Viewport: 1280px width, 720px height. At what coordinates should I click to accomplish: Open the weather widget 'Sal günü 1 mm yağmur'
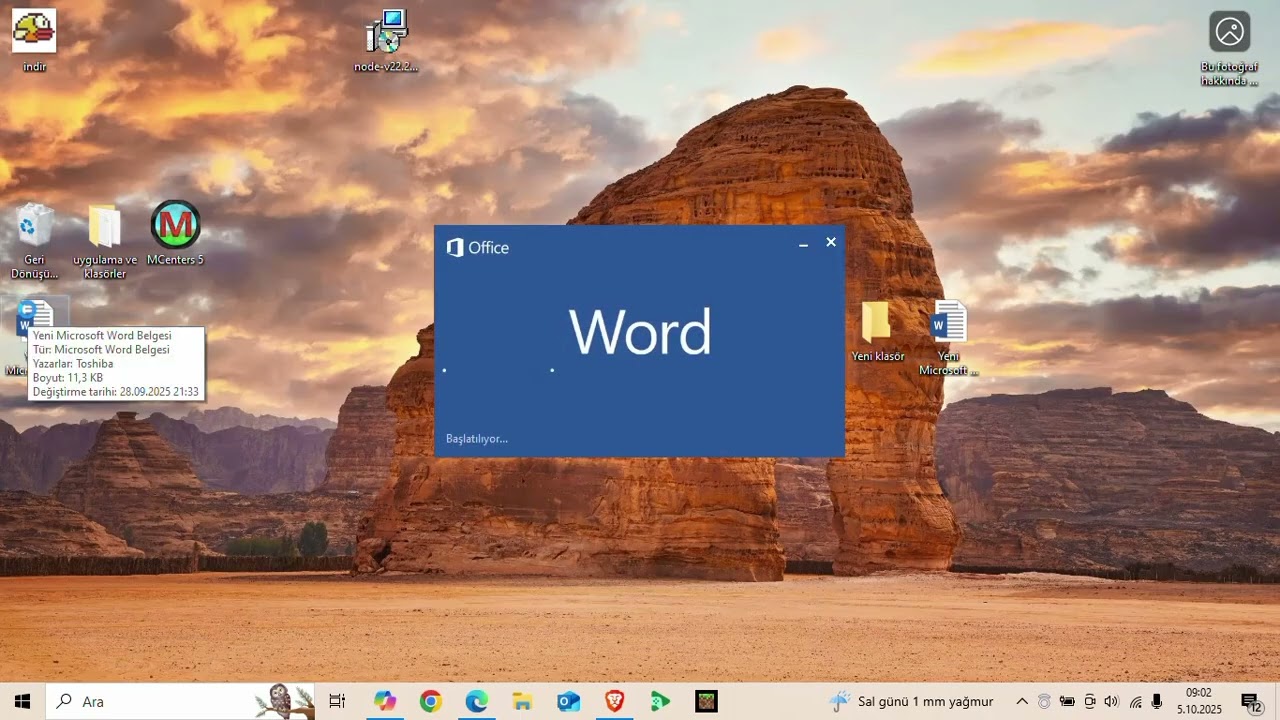[911, 701]
